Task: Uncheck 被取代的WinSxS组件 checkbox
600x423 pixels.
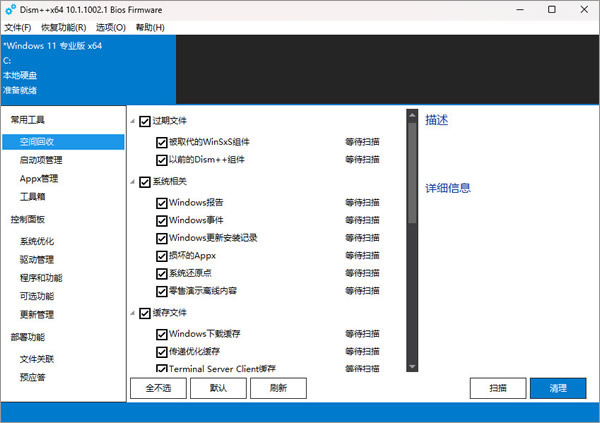Action: pos(162,142)
